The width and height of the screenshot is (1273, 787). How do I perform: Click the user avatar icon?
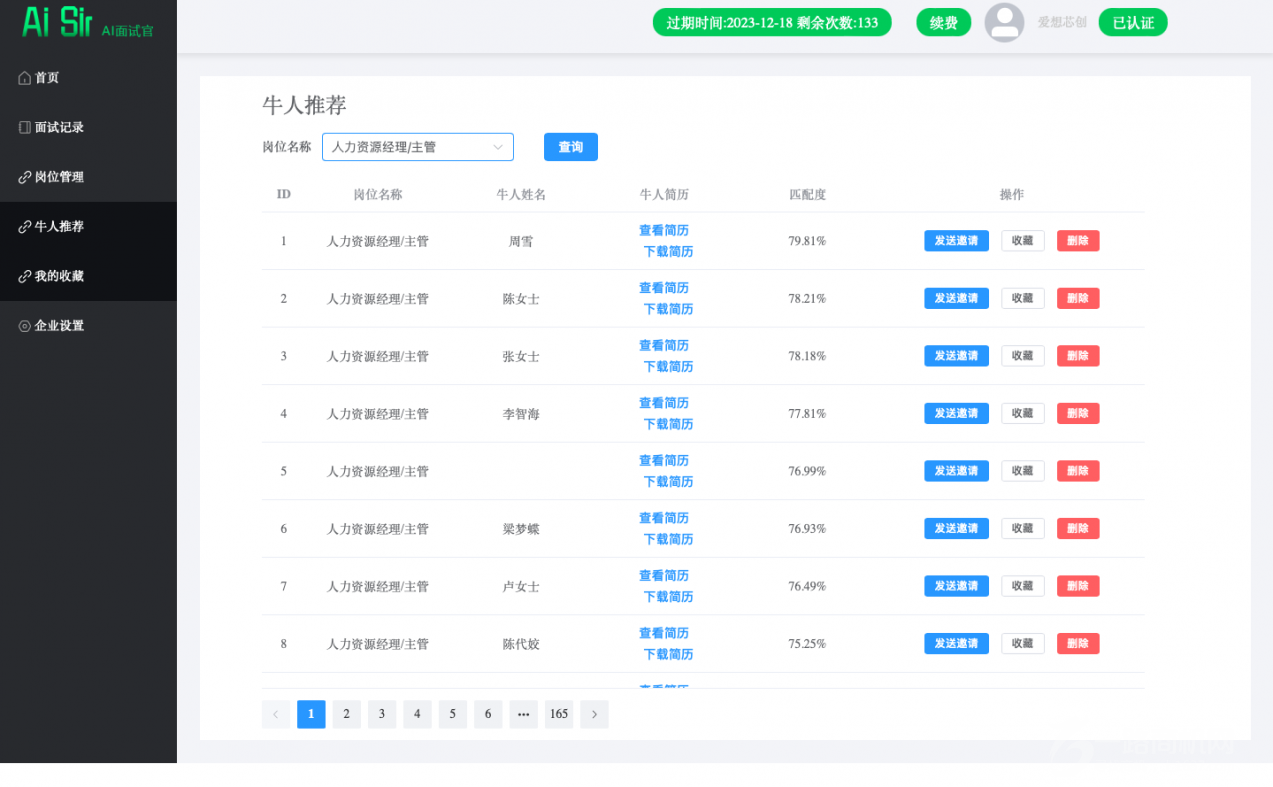pyautogui.click(x=1004, y=22)
